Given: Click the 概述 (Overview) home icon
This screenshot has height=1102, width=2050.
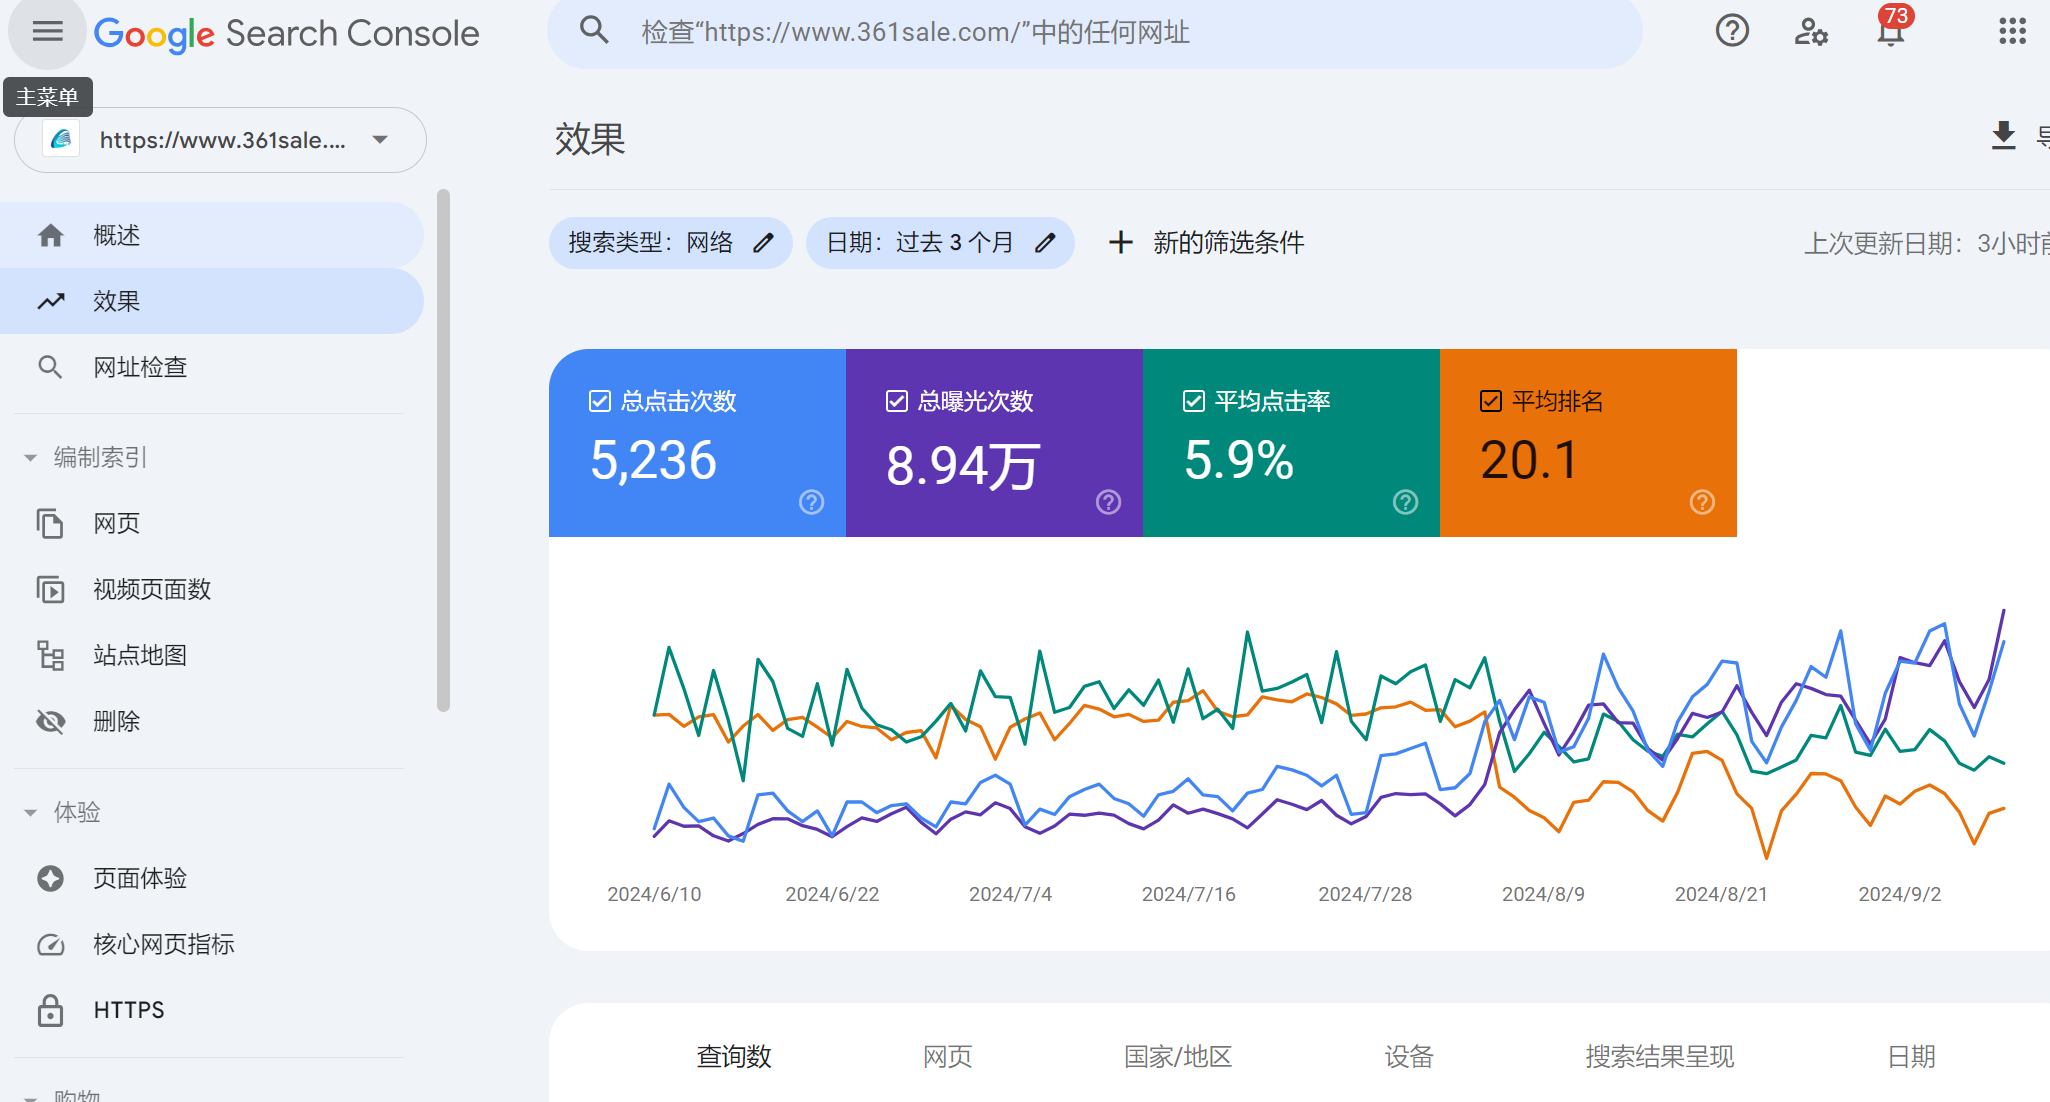Looking at the screenshot, I should coord(52,236).
